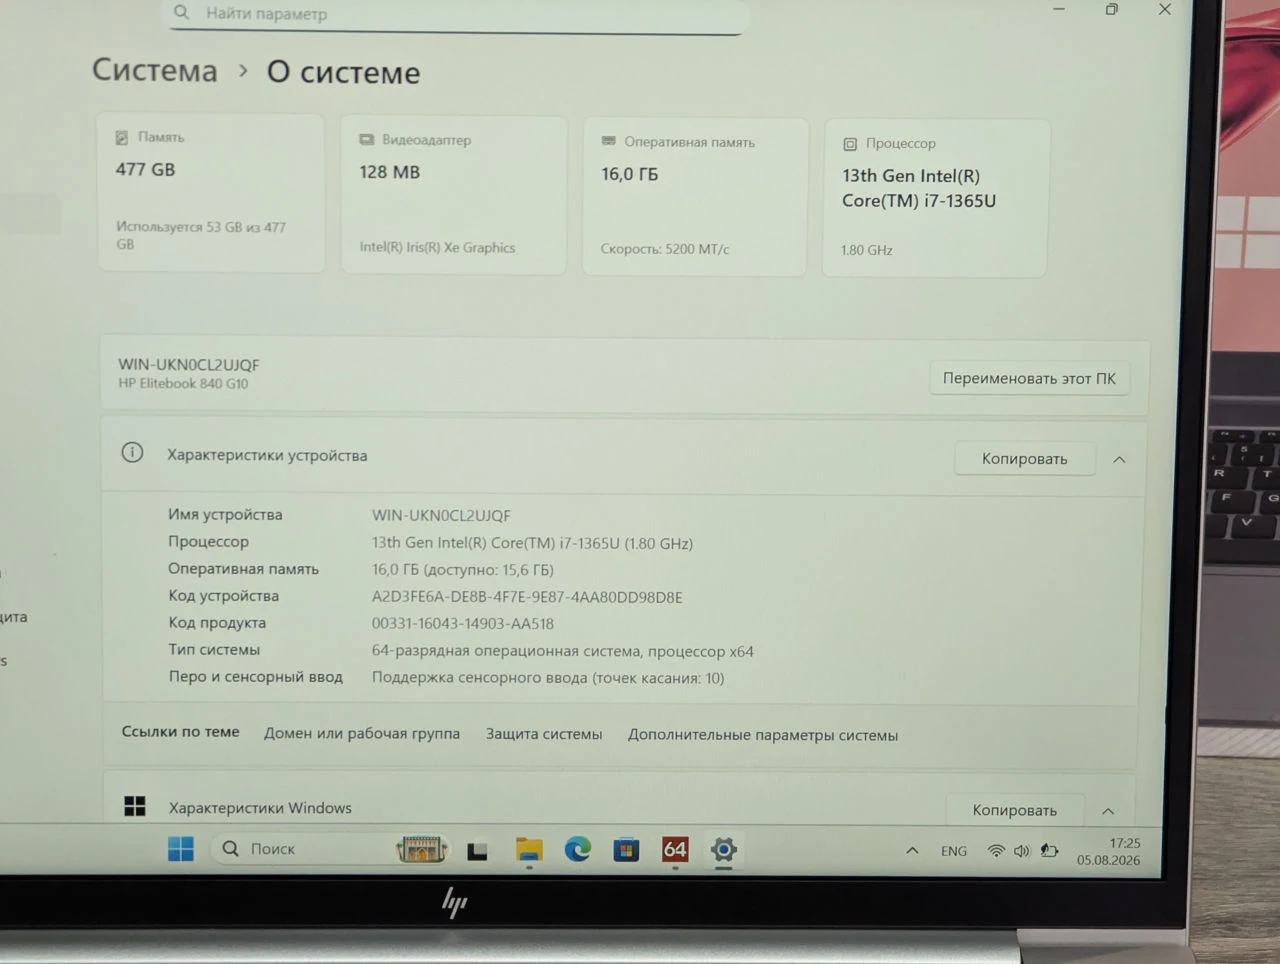Open Домен или рабочая группа link
This screenshot has width=1280, height=964.
[362, 733]
